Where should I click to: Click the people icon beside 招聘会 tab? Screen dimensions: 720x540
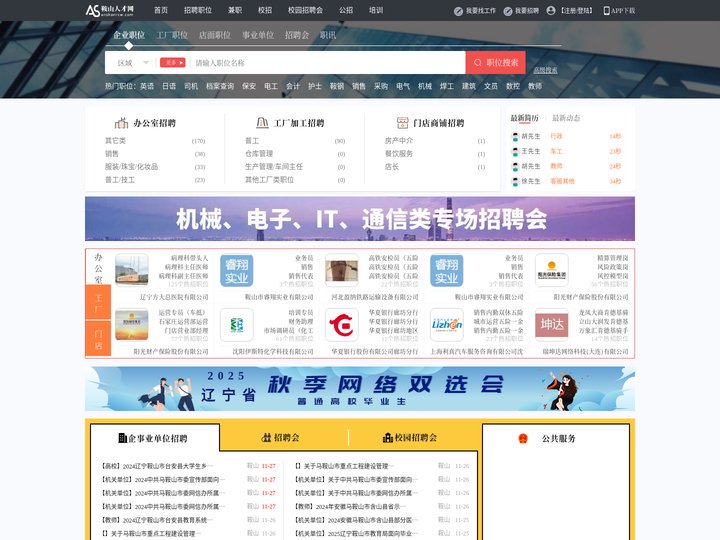[x=266, y=438]
